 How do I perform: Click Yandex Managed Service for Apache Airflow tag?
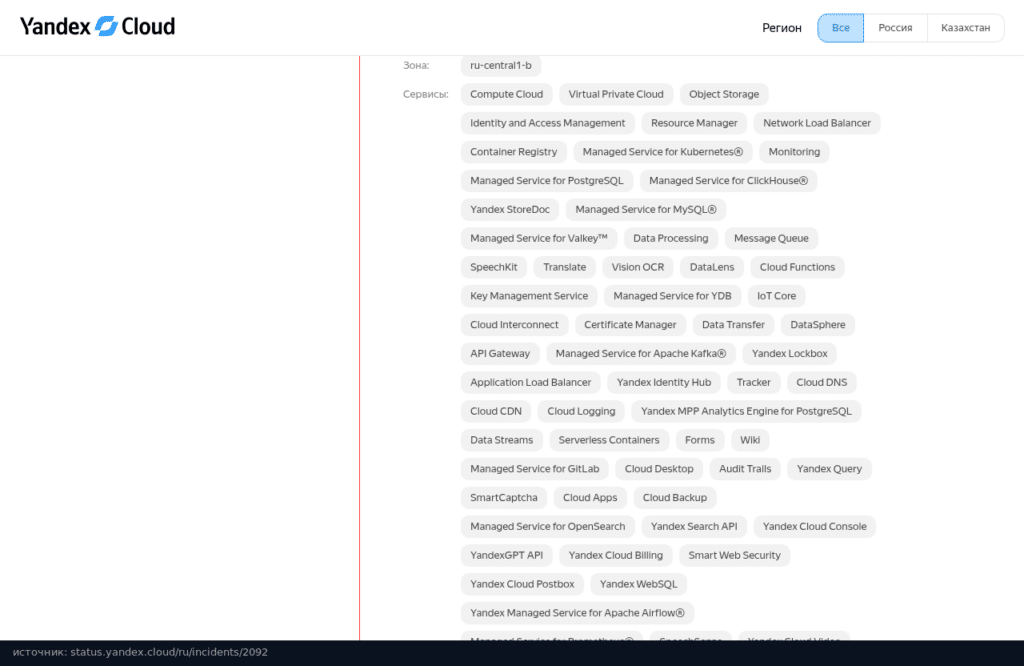(577, 612)
